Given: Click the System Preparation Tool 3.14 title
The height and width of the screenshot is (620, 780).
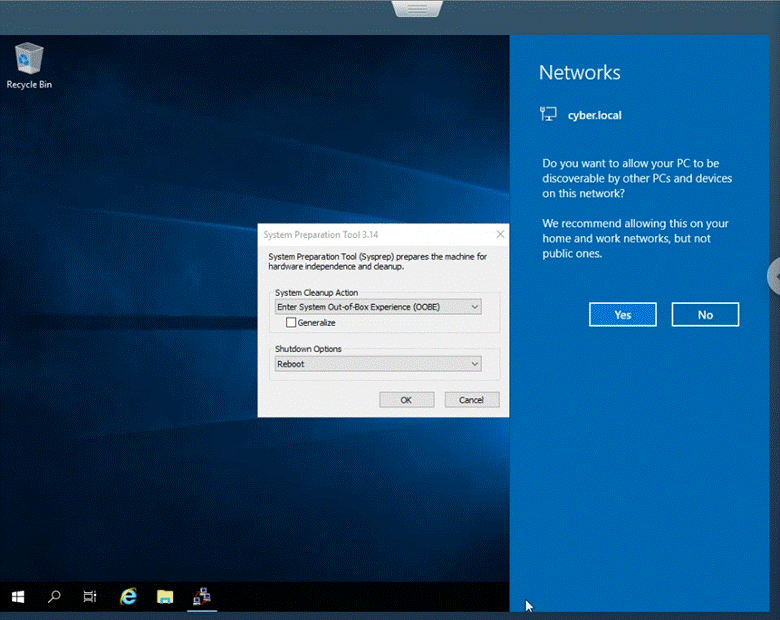Looking at the screenshot, I should pos(320,235).
